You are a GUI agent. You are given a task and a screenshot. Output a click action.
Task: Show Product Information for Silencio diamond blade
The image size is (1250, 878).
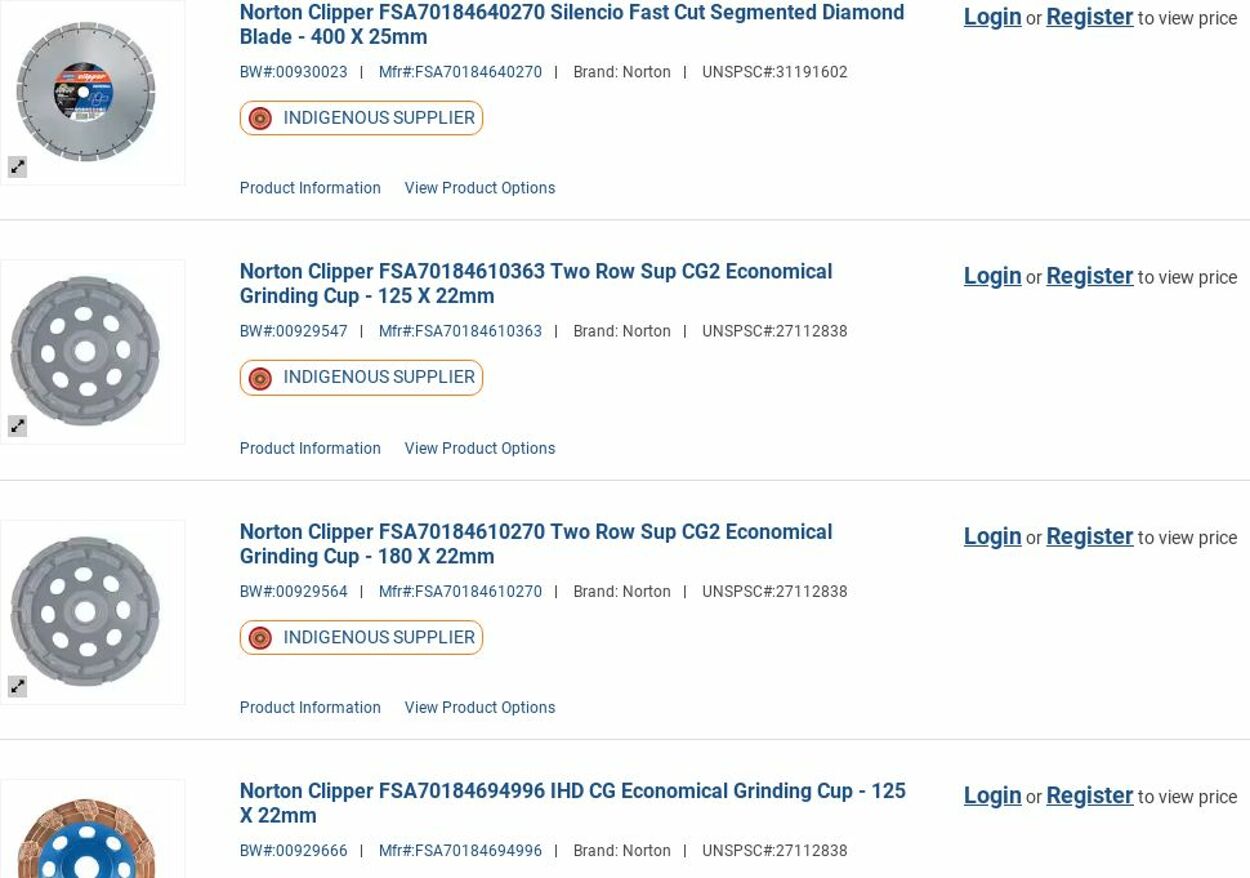(310, 188)
